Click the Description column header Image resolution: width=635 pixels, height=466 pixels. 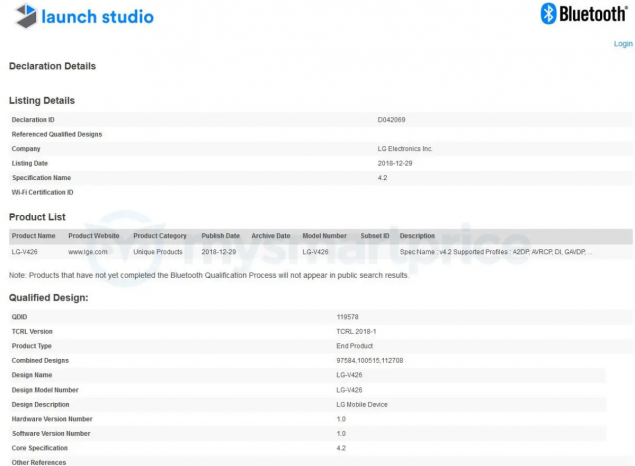click(417, 236)
